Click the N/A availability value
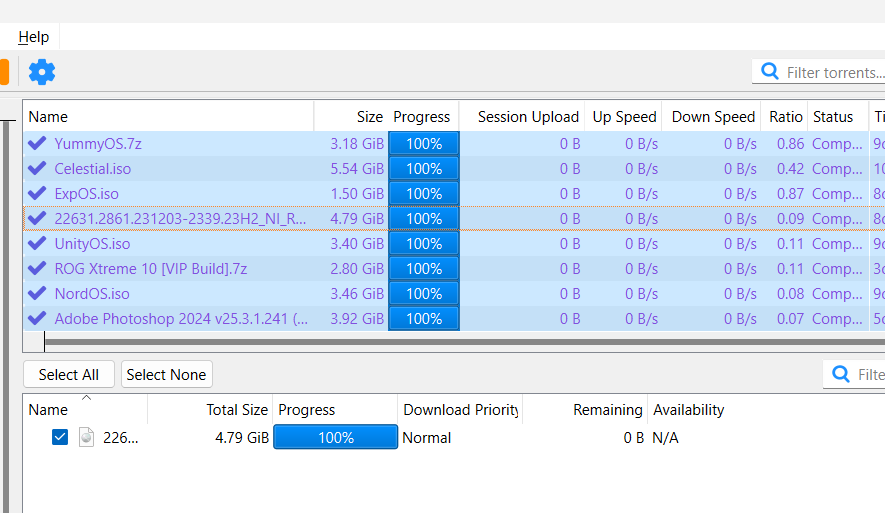This screenshot has width=885, height=513. coord(665,437)
